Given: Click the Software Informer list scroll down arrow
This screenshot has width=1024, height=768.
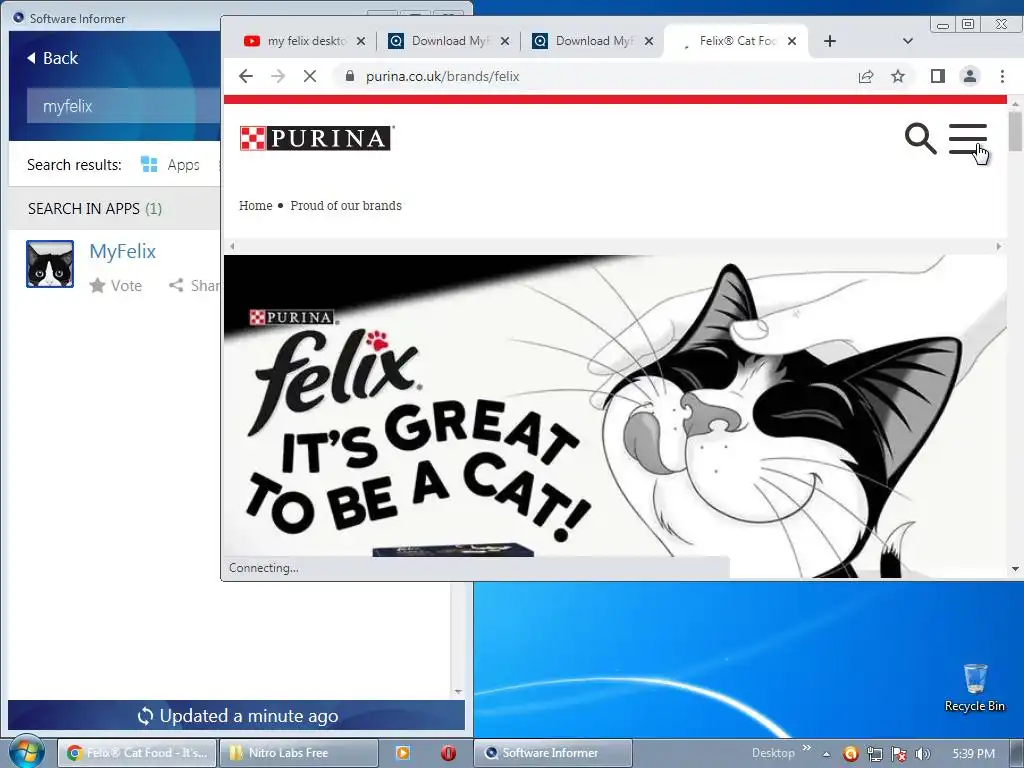Looking at the screenshot, I should pos(458,692).
